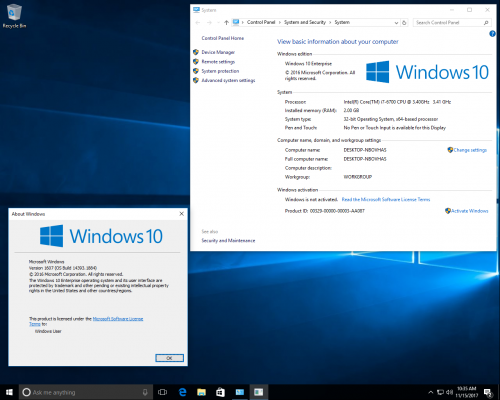Open the Windows Start menu
This screenshot has width=500, height=400.
point(9,392)
